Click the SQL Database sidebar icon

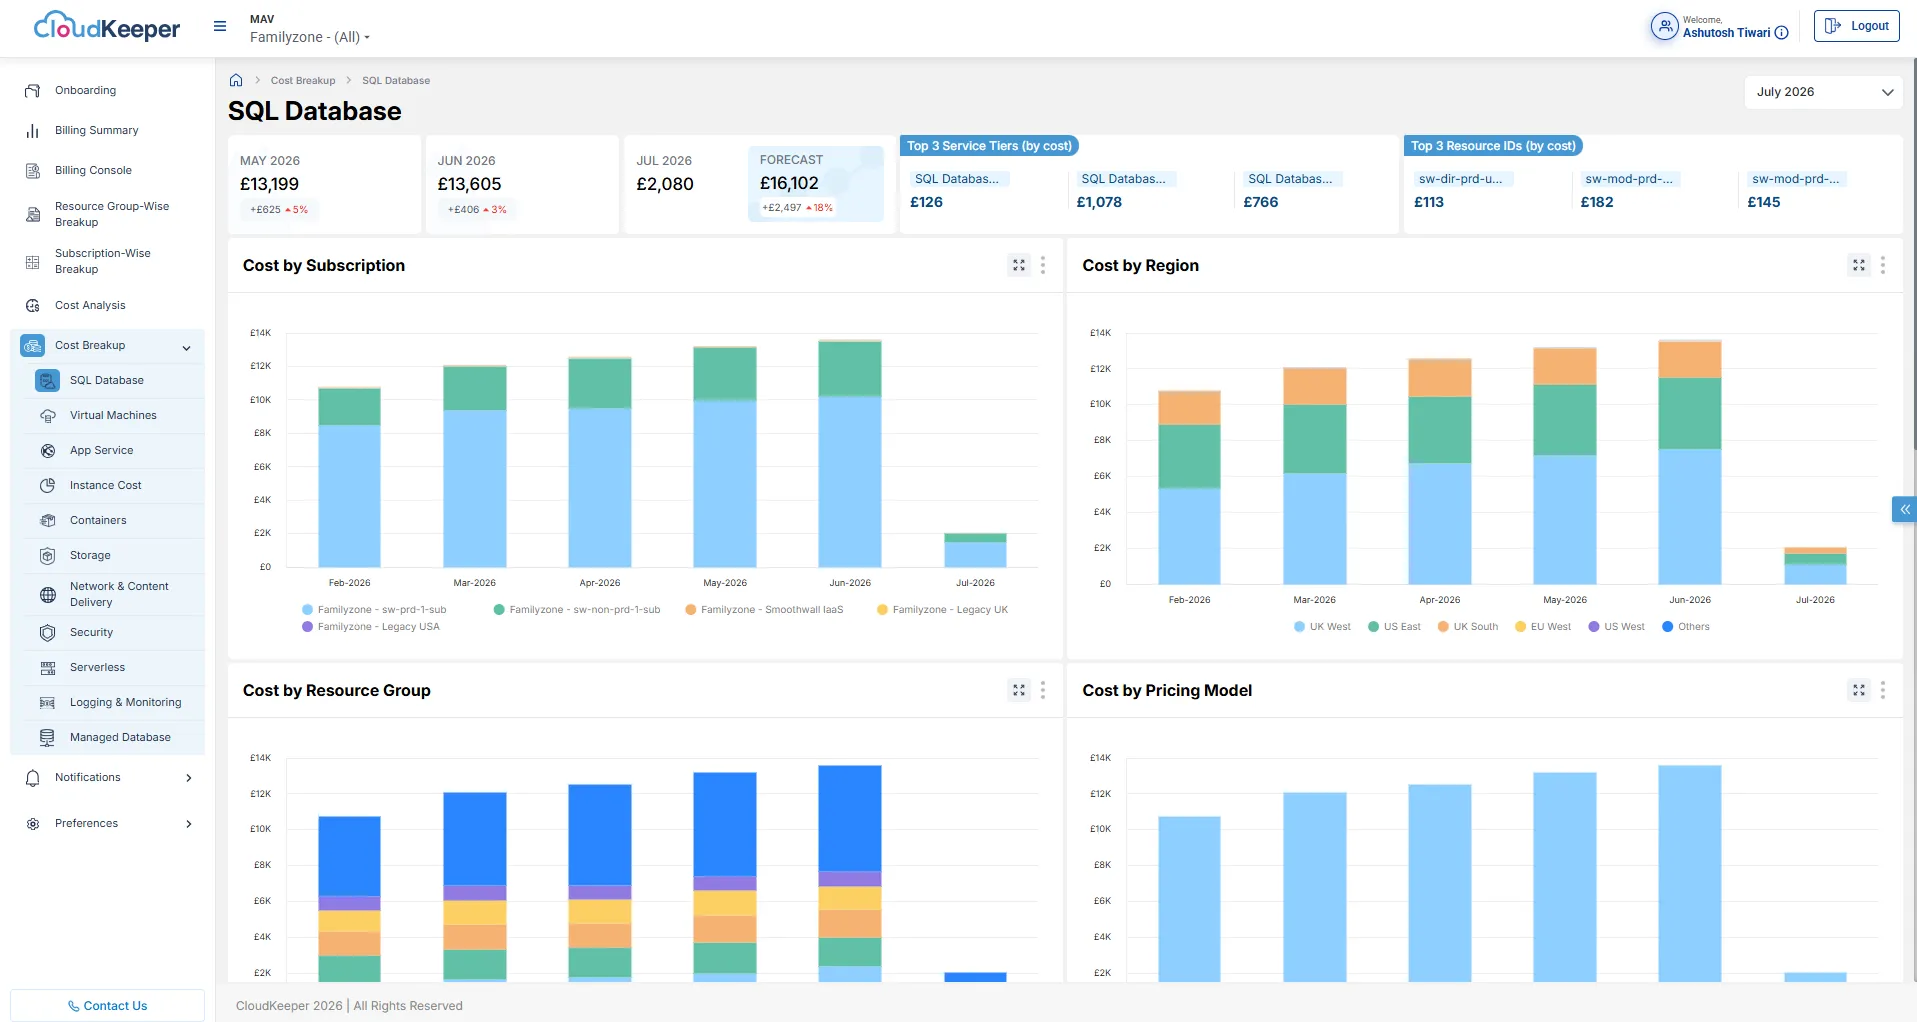[x=47, y=381]
